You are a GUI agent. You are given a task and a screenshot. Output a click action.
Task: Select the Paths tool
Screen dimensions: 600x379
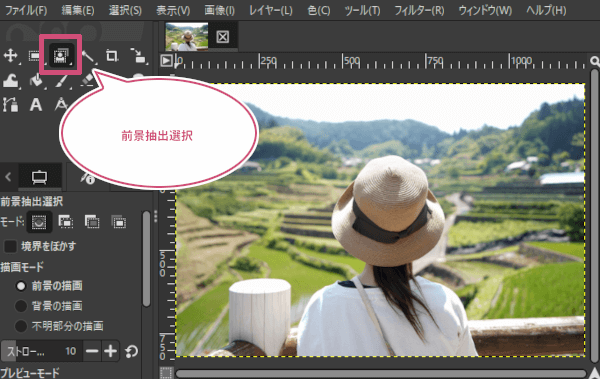[10, 105]
